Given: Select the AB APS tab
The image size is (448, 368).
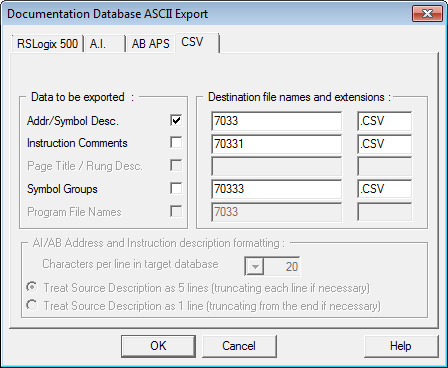Looking at the screenshot, I should [150, 44].
